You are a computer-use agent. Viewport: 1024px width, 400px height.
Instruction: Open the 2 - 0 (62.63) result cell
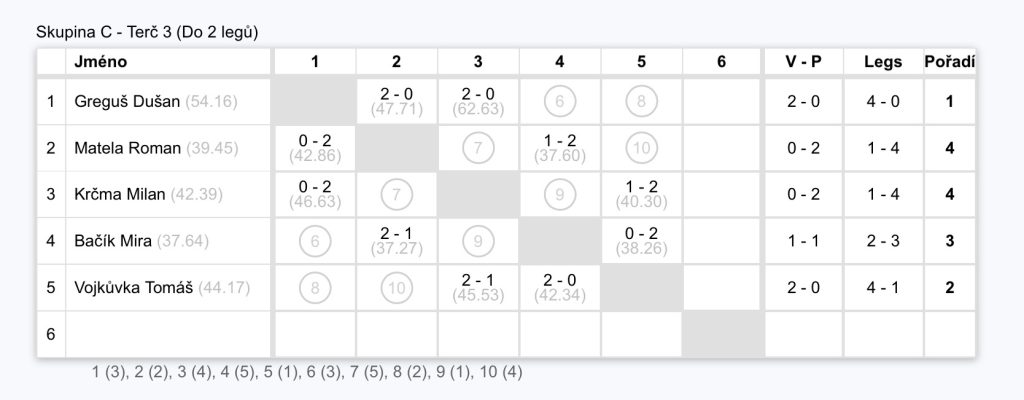coord(478,101)
